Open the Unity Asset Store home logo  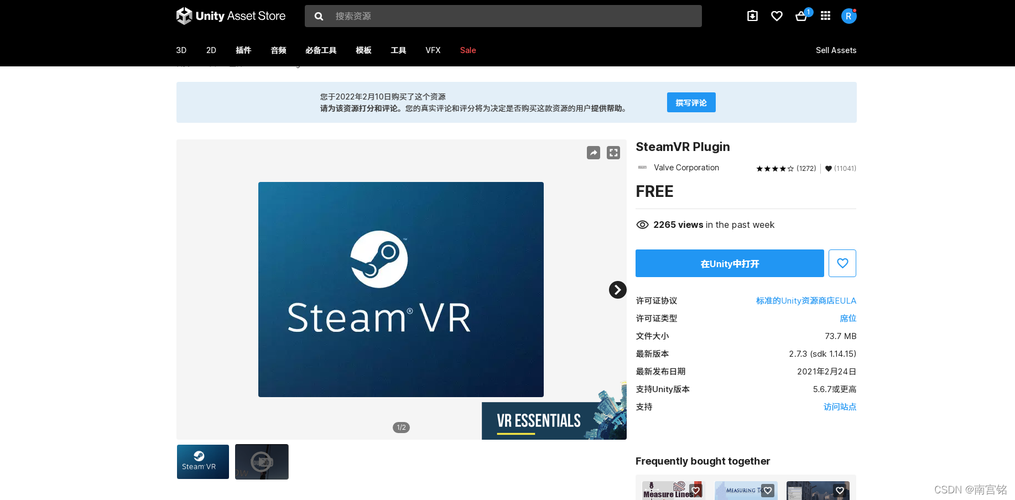230,16
